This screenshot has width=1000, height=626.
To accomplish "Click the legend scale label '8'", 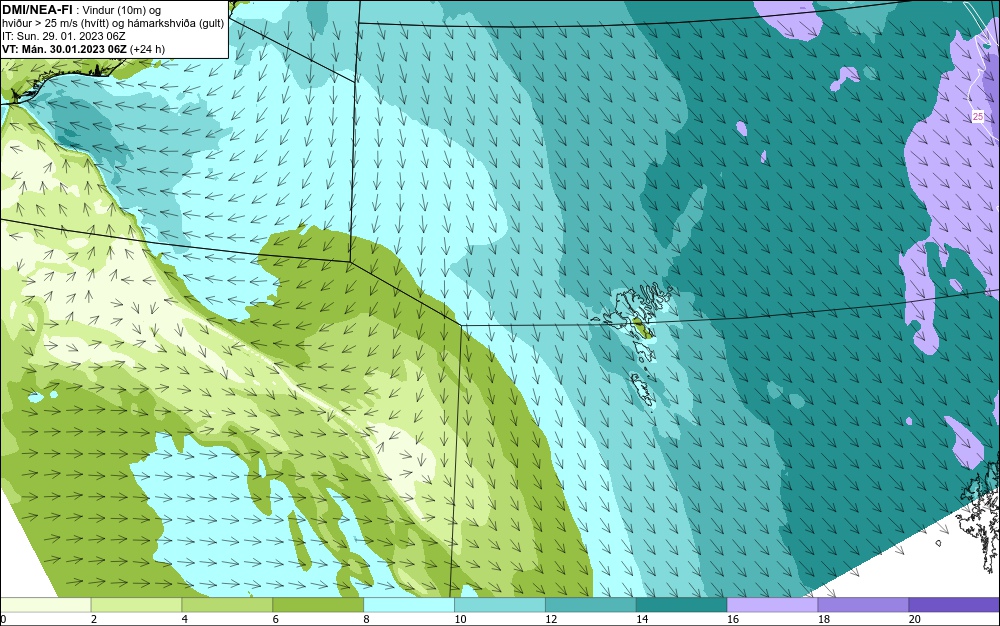I will click(367, 619).
